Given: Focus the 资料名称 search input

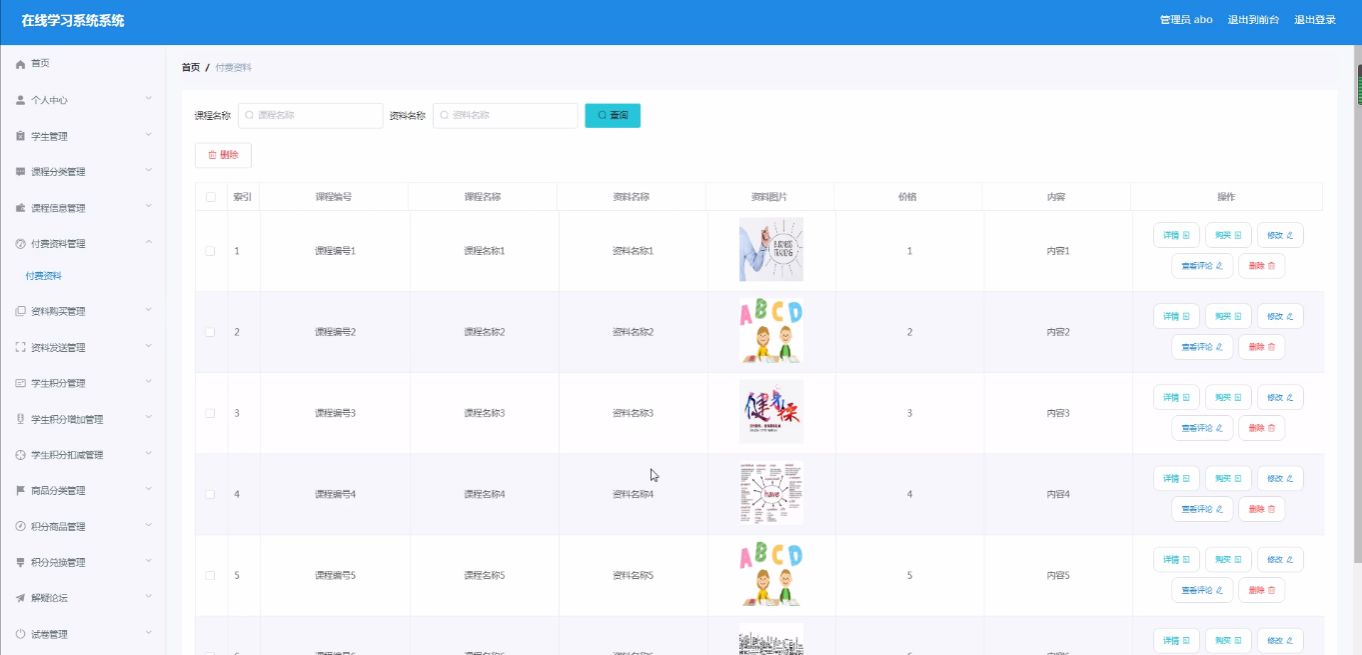Looking at the screenshot, I should pyautogui.click(x=505, y=116).
